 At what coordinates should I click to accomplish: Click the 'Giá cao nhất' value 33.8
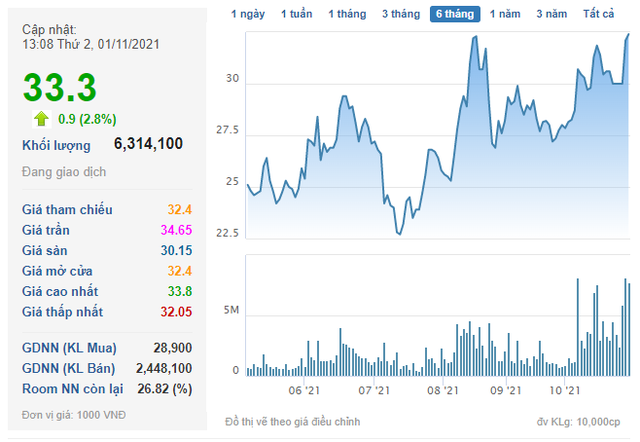click(x=178, y=292)
